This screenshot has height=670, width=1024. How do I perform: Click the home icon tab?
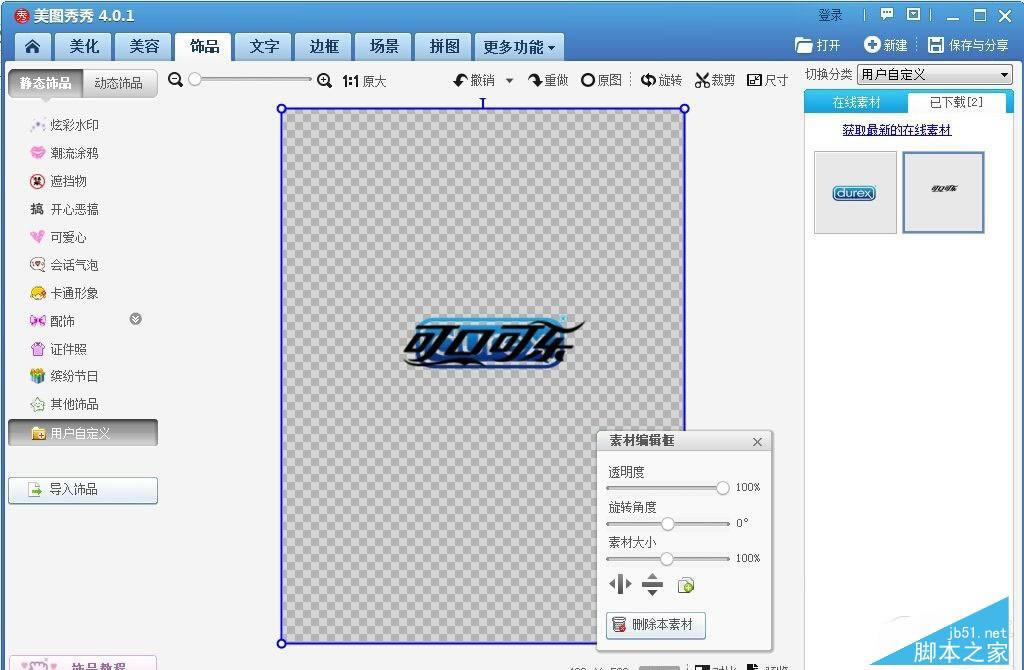(33, 46)
